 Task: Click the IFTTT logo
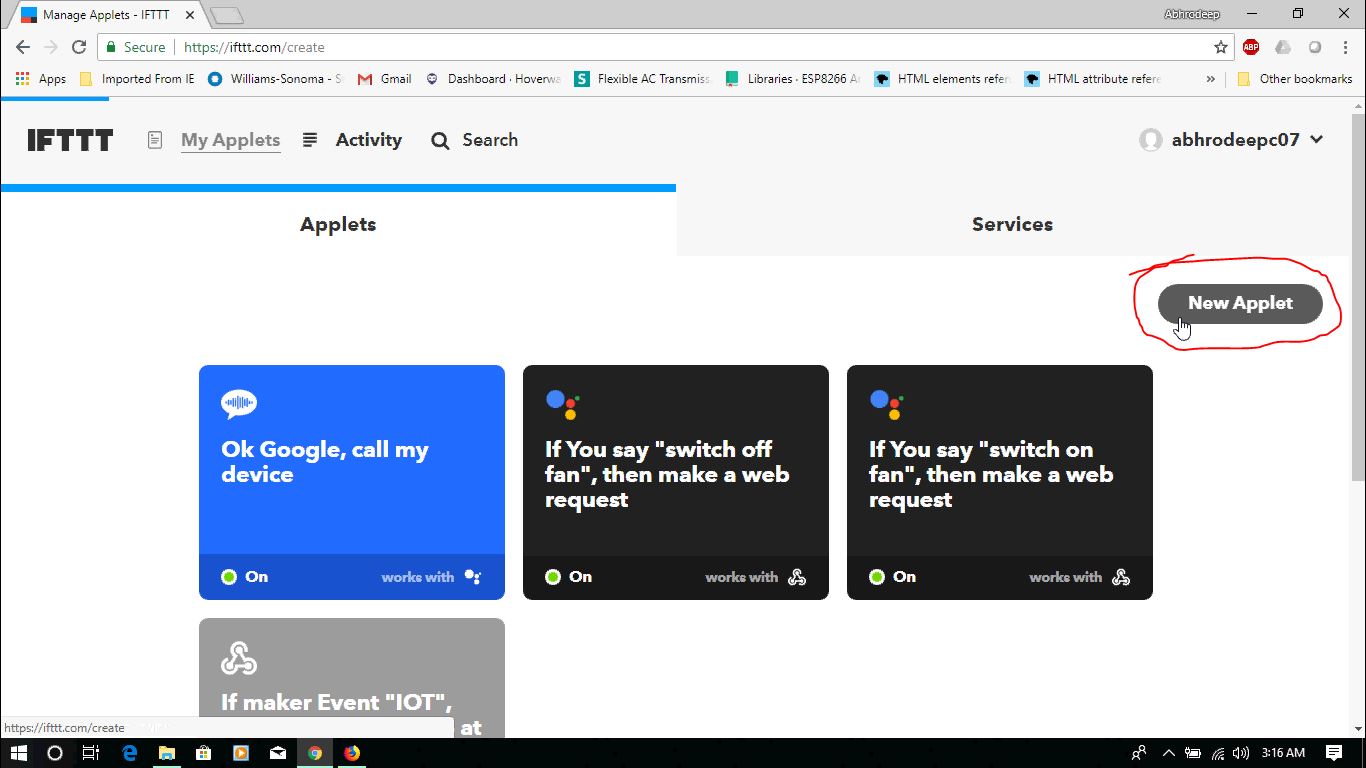(70, 140)
